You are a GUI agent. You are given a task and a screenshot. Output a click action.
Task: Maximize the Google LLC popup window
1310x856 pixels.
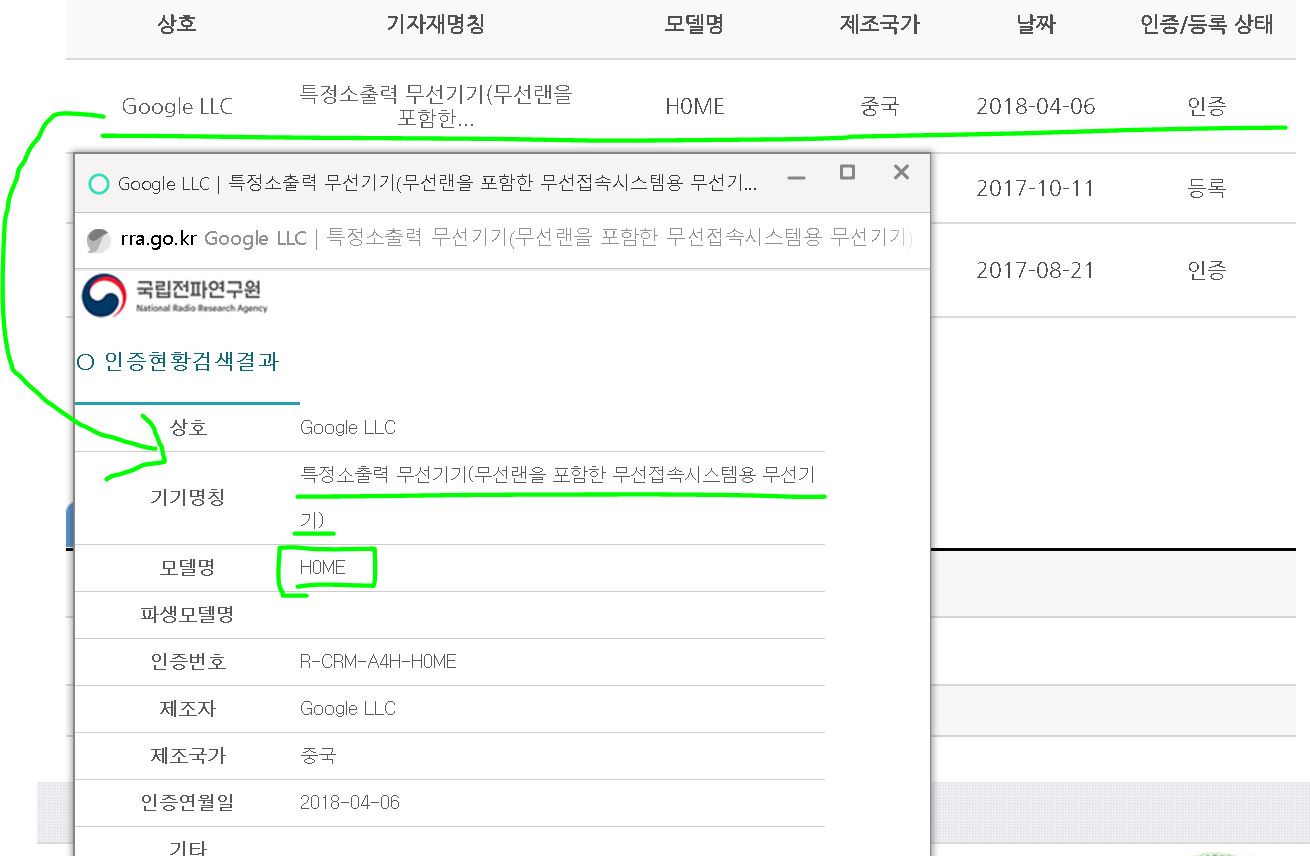tap(847, 172)
